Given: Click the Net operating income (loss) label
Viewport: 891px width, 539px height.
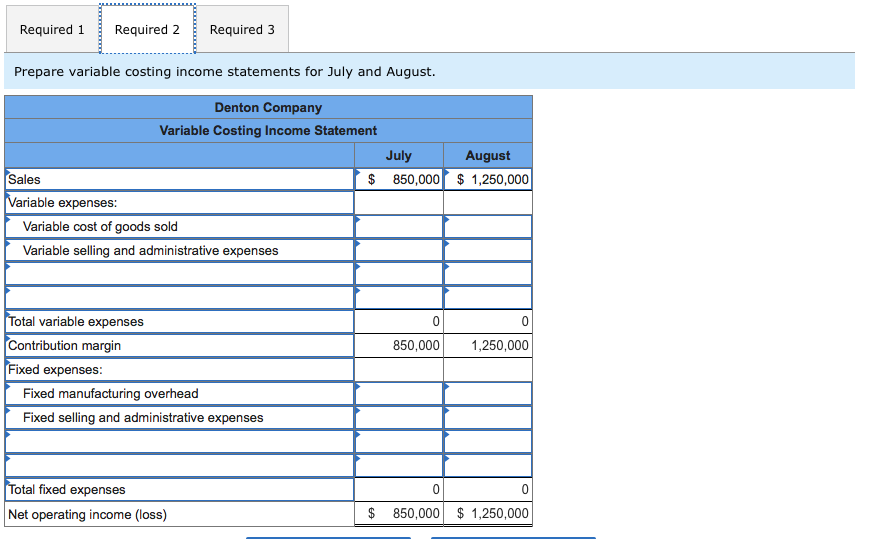Looking at the screenshot, I should pyautogui.click(x=88, y=515).
